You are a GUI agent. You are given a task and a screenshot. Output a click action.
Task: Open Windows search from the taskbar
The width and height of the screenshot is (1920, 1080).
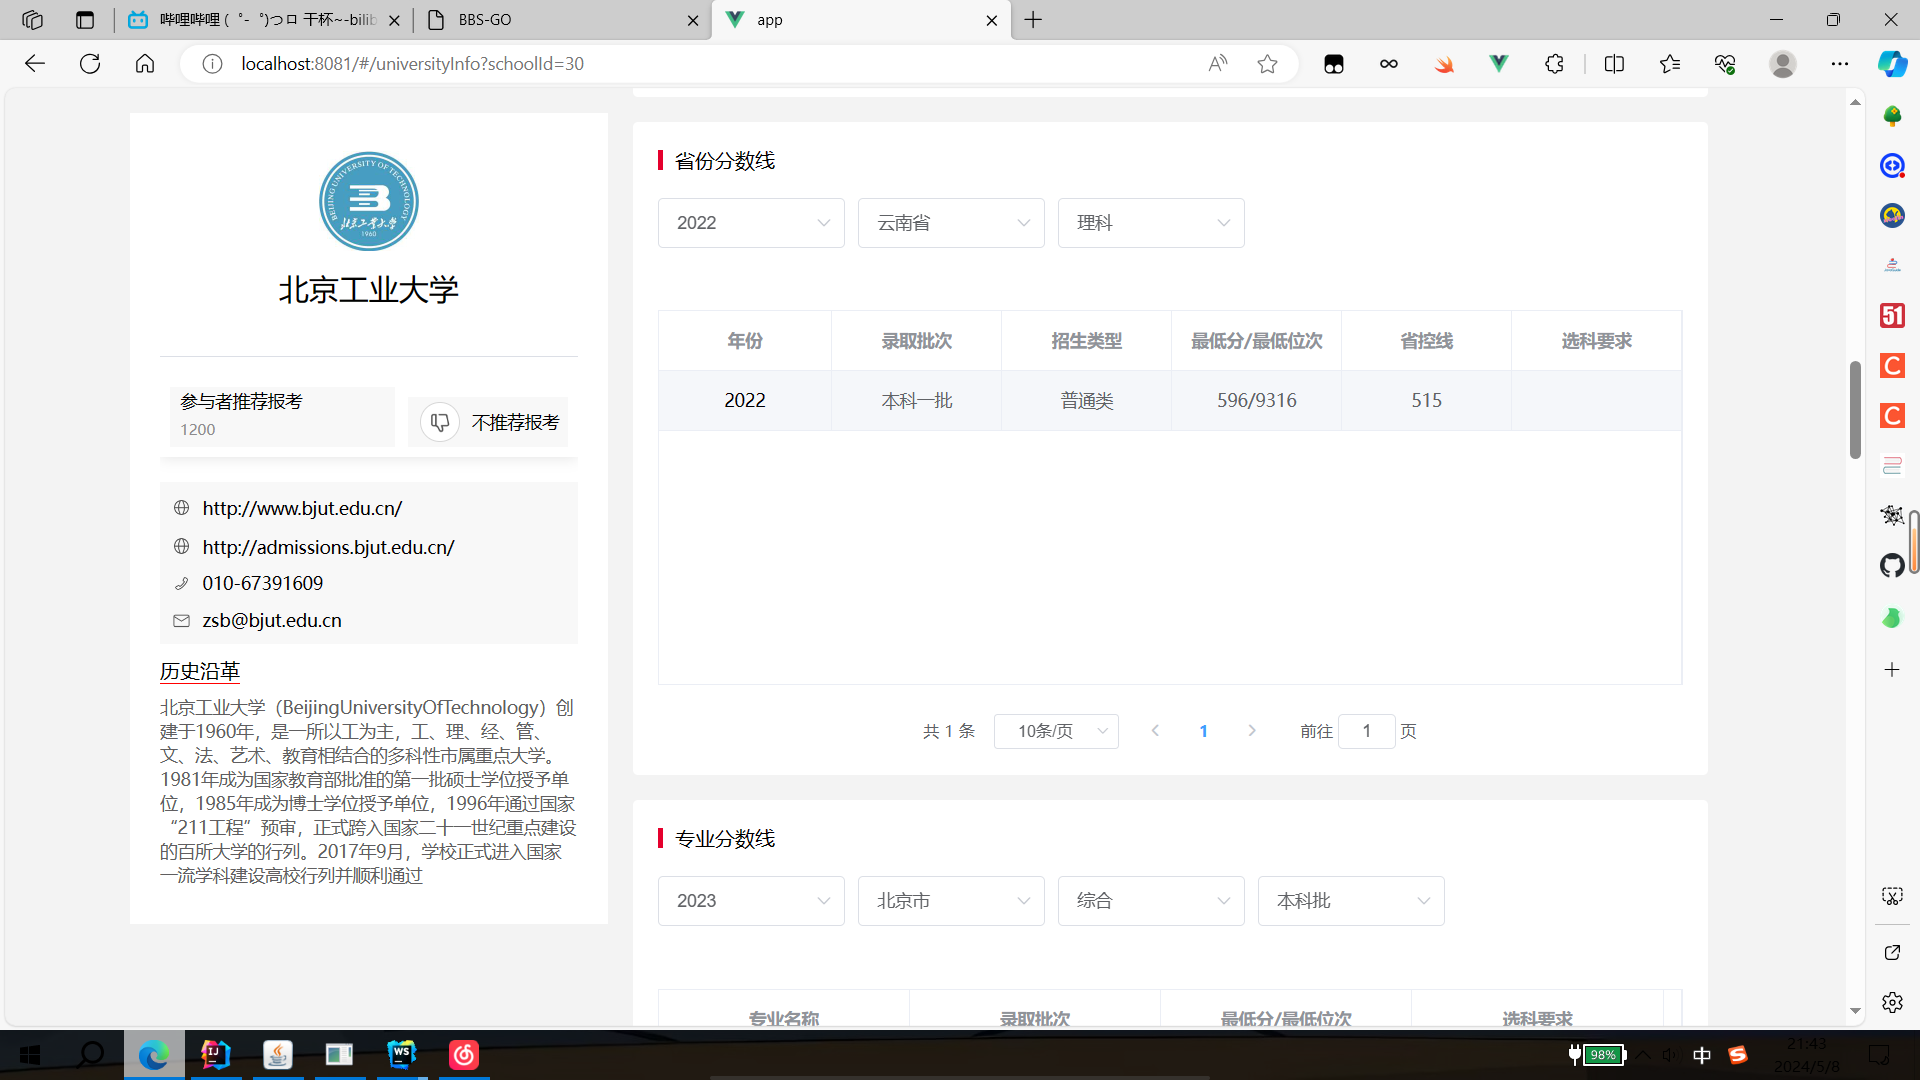coord(91,1054)
